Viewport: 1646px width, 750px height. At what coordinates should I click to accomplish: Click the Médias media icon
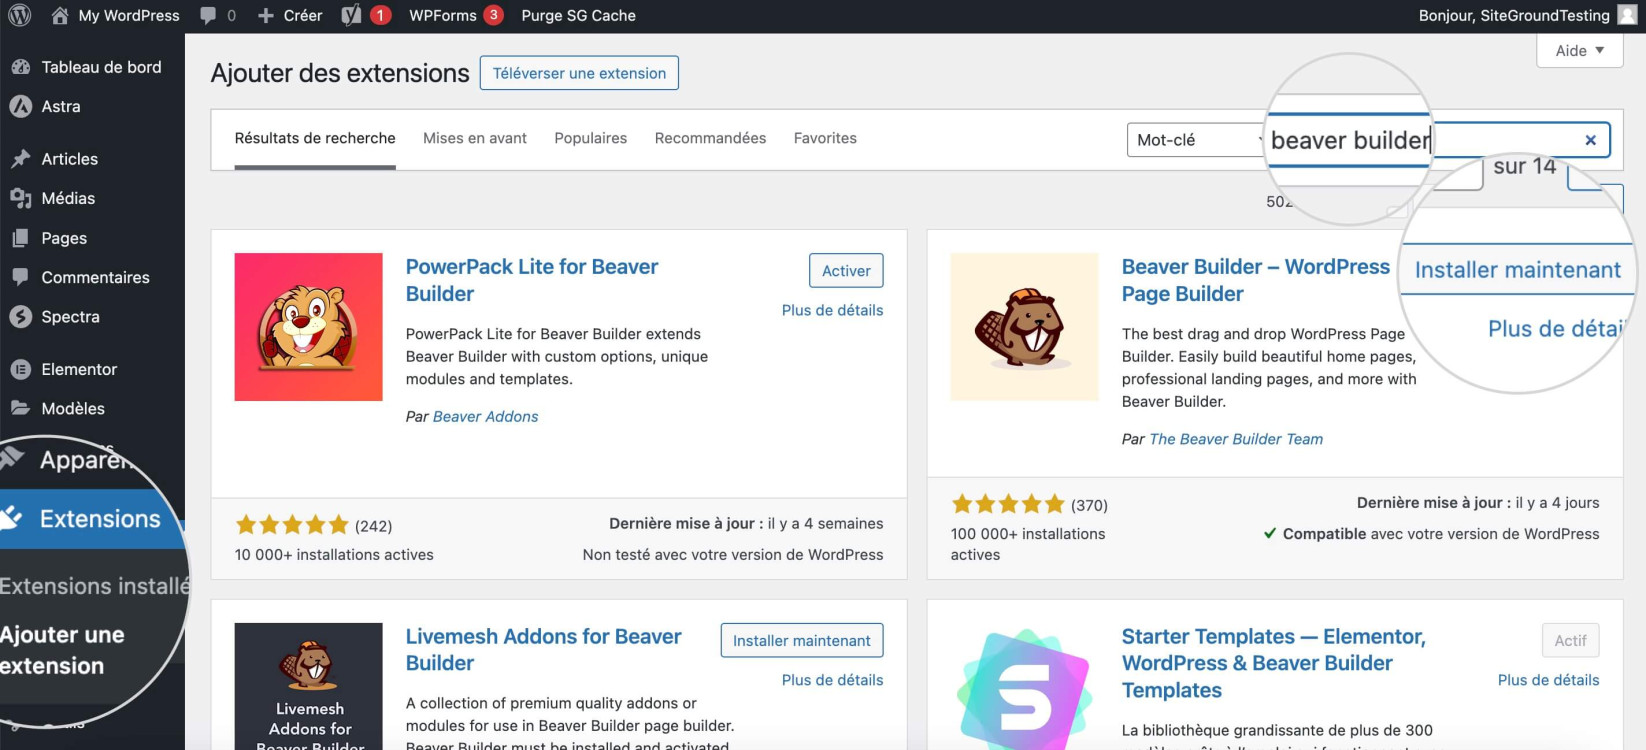[20, 198]
